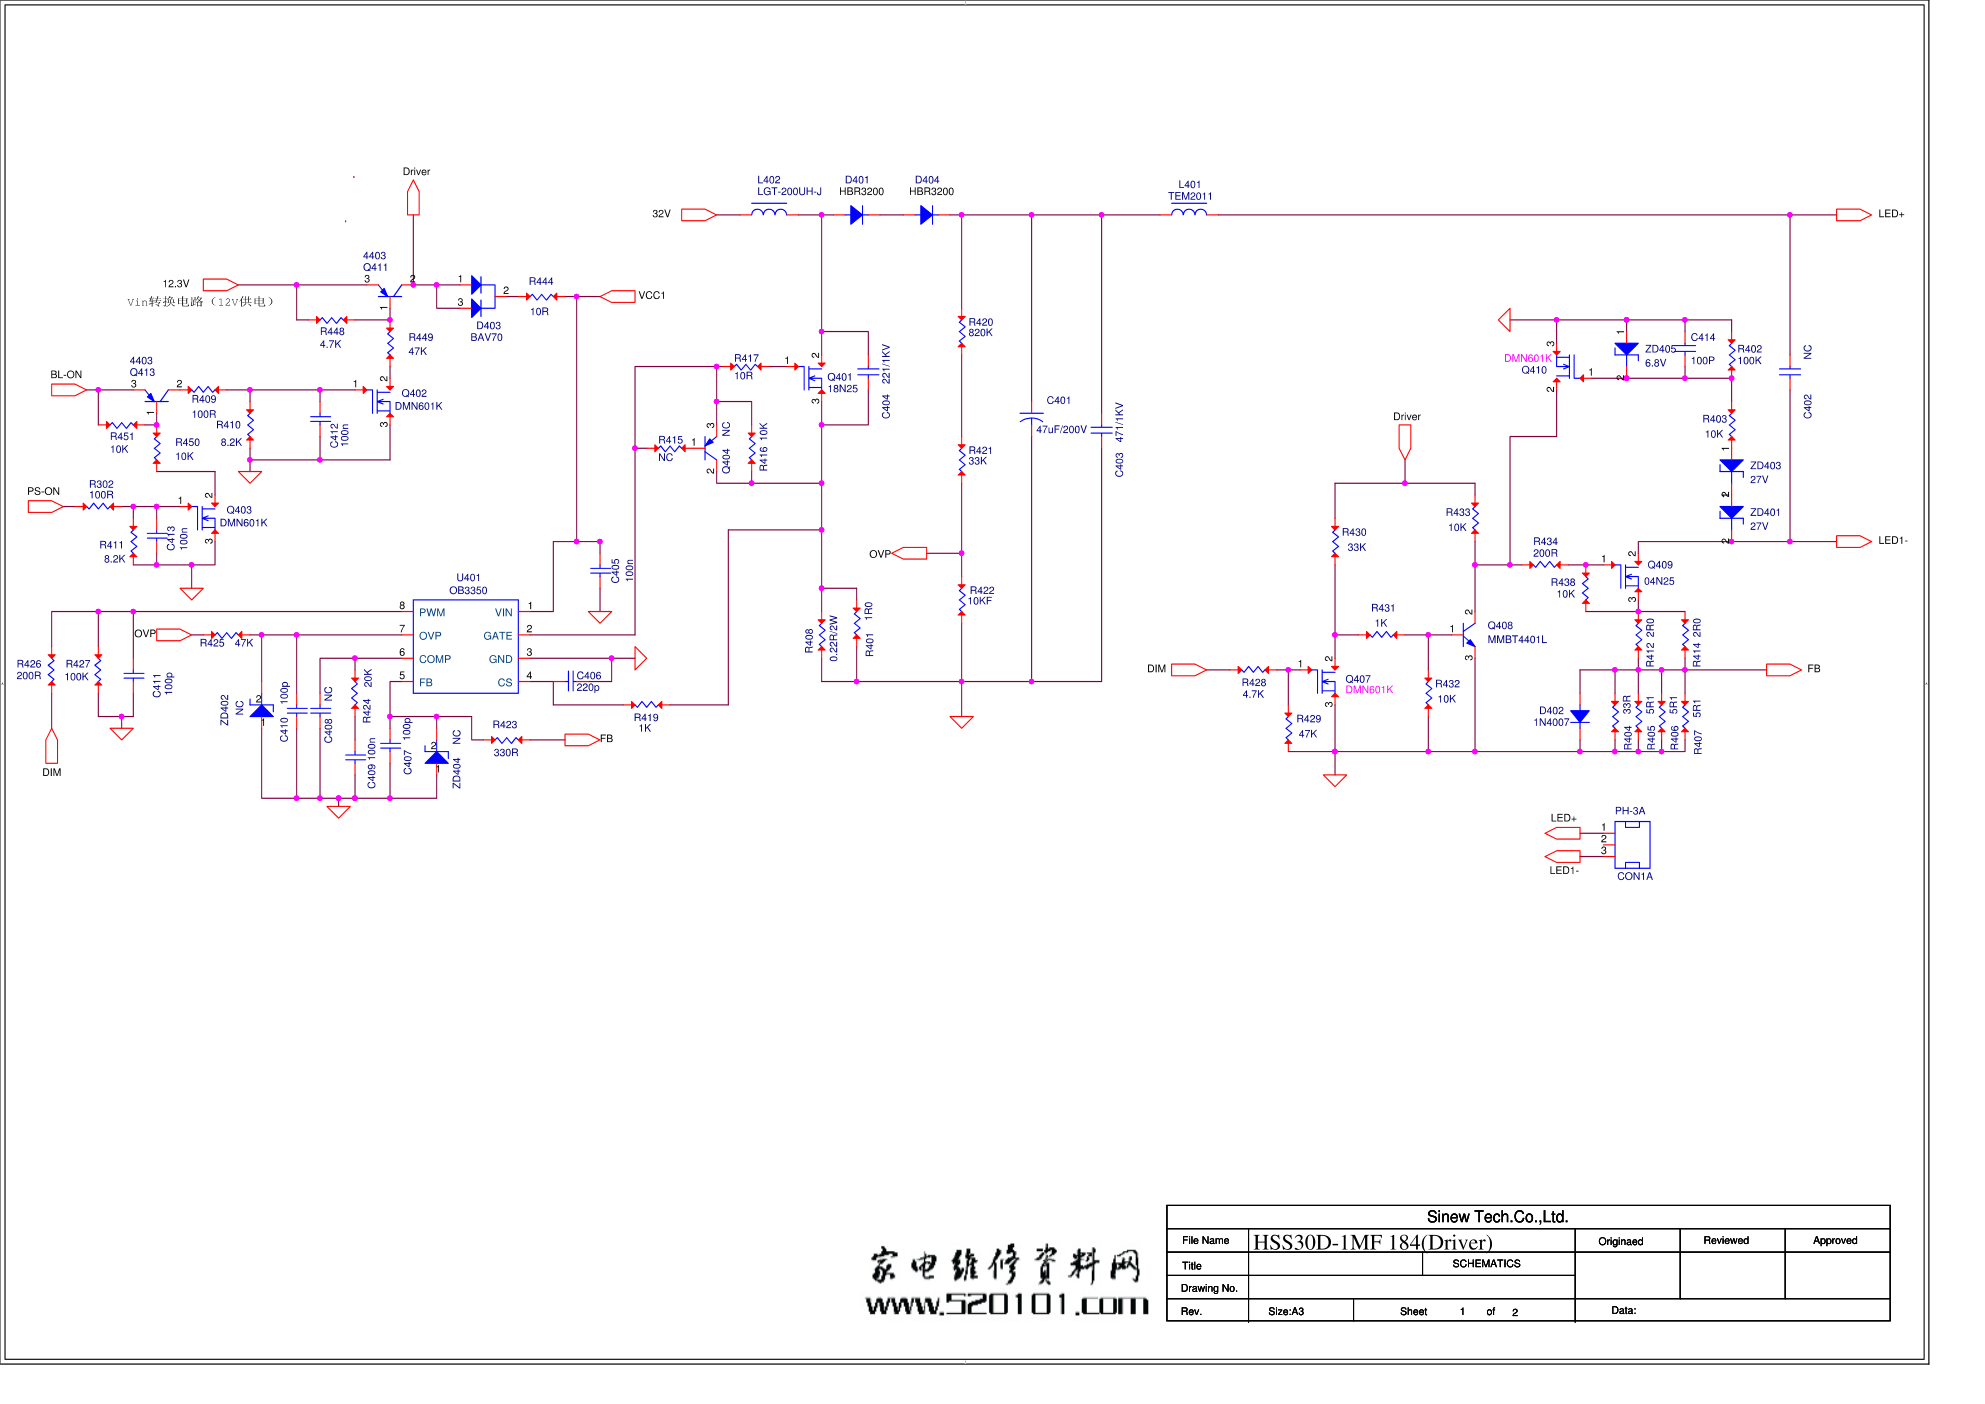Click the OVP port near R422
Screen dimensions: 1985x1404
[x=910, y=553]
